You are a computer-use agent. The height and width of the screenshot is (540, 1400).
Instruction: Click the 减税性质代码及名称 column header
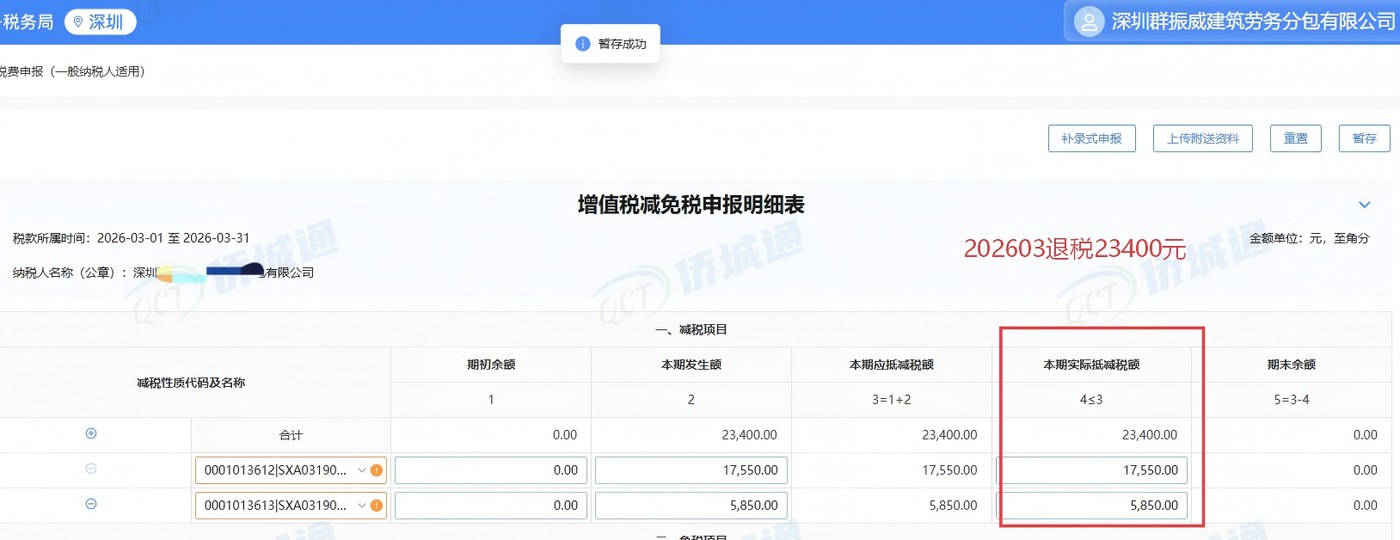191,382
